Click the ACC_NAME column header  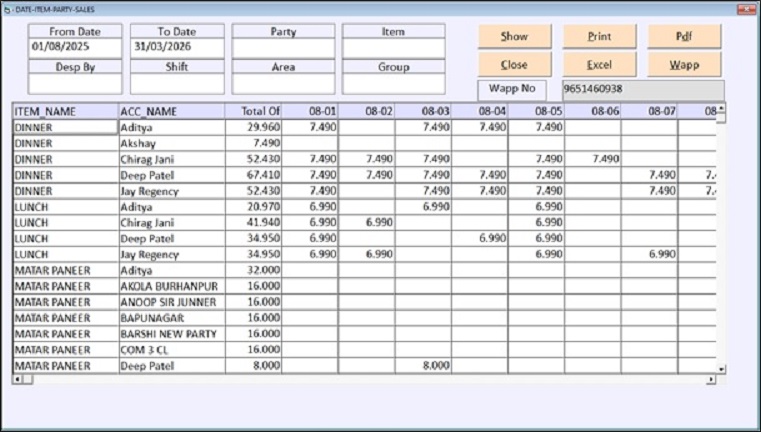click(x=172, y=112)
